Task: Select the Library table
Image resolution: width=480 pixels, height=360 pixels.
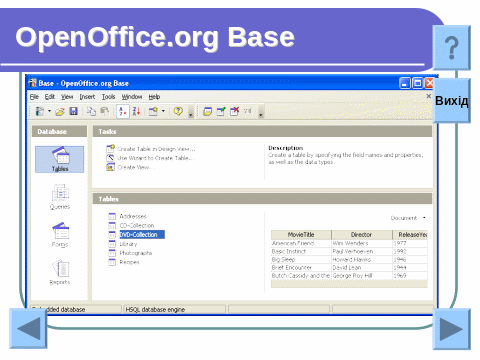Action: (123, 244)
